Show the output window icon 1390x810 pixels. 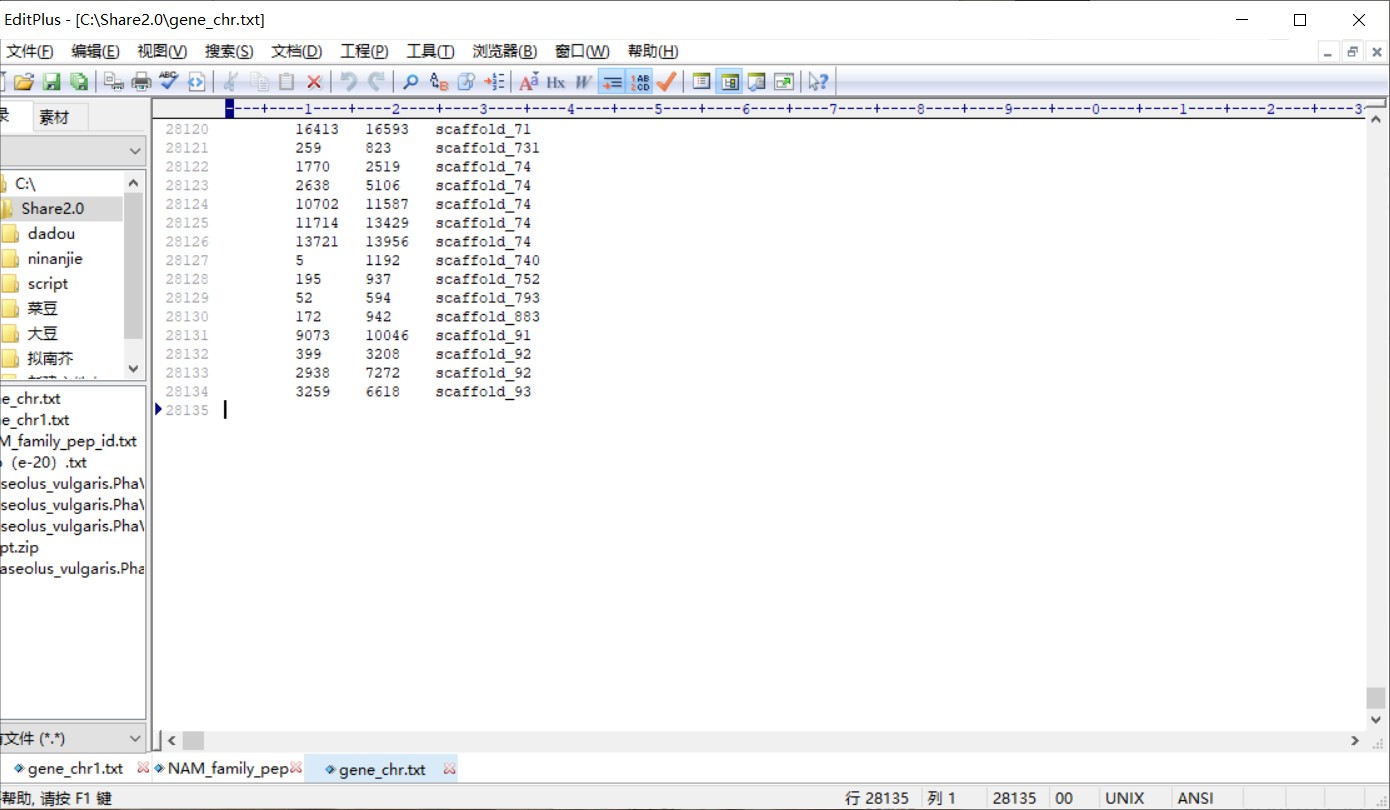pyautogui.click(x=757, y=82)
